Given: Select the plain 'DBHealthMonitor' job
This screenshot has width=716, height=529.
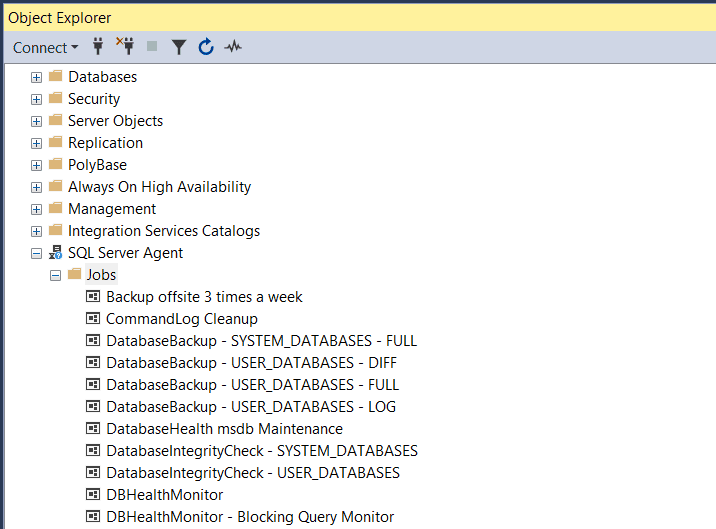Looking at the screenshot, I should [x=164, y=495].
